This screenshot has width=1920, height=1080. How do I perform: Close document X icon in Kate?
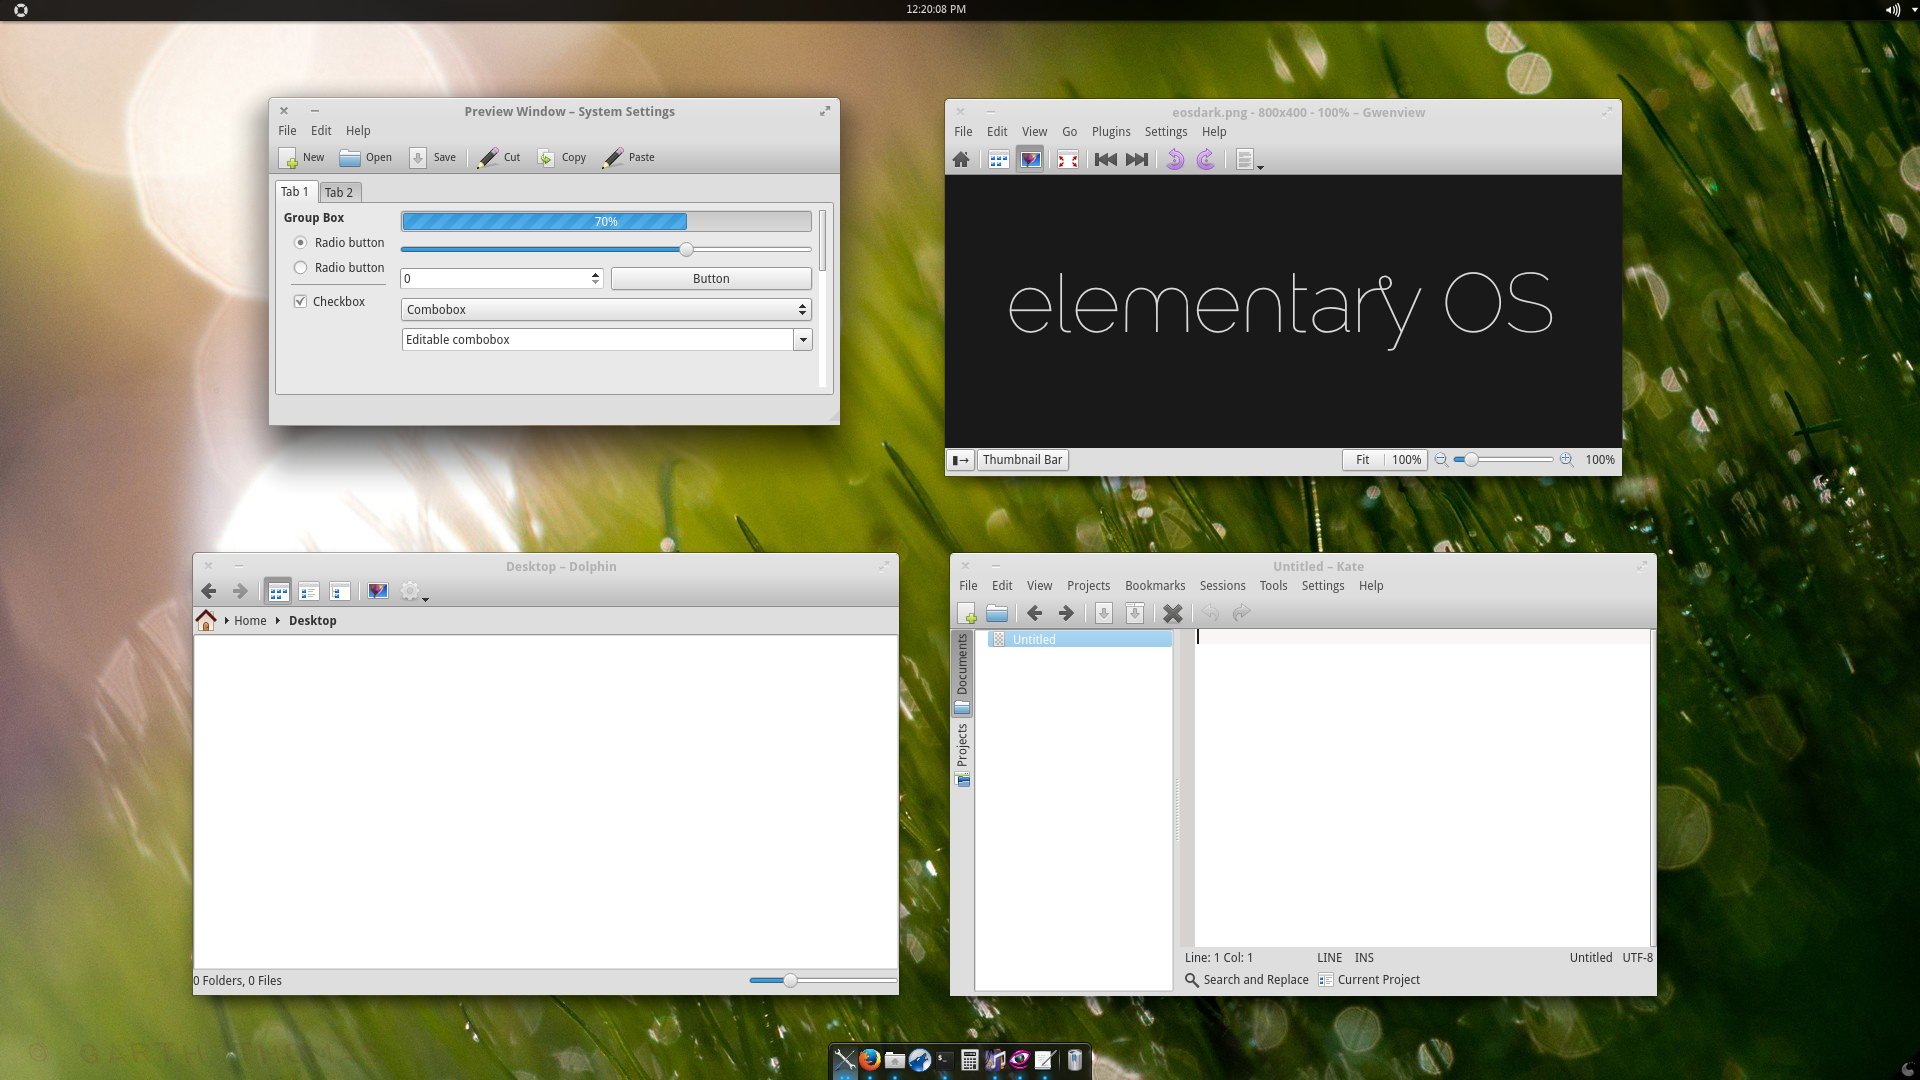click(x=1173, y=613)
